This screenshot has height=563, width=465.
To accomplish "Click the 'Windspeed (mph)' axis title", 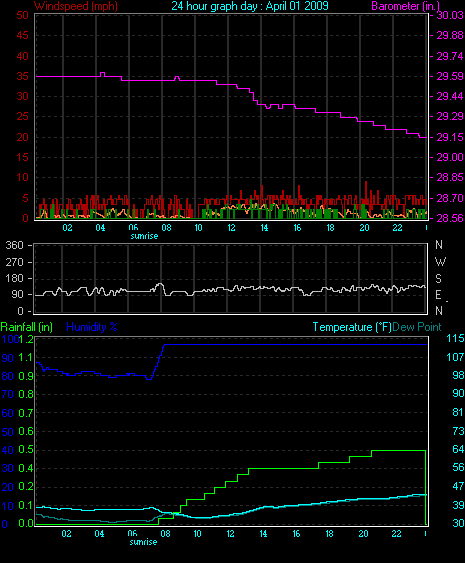I will click(x=76, y=6).
